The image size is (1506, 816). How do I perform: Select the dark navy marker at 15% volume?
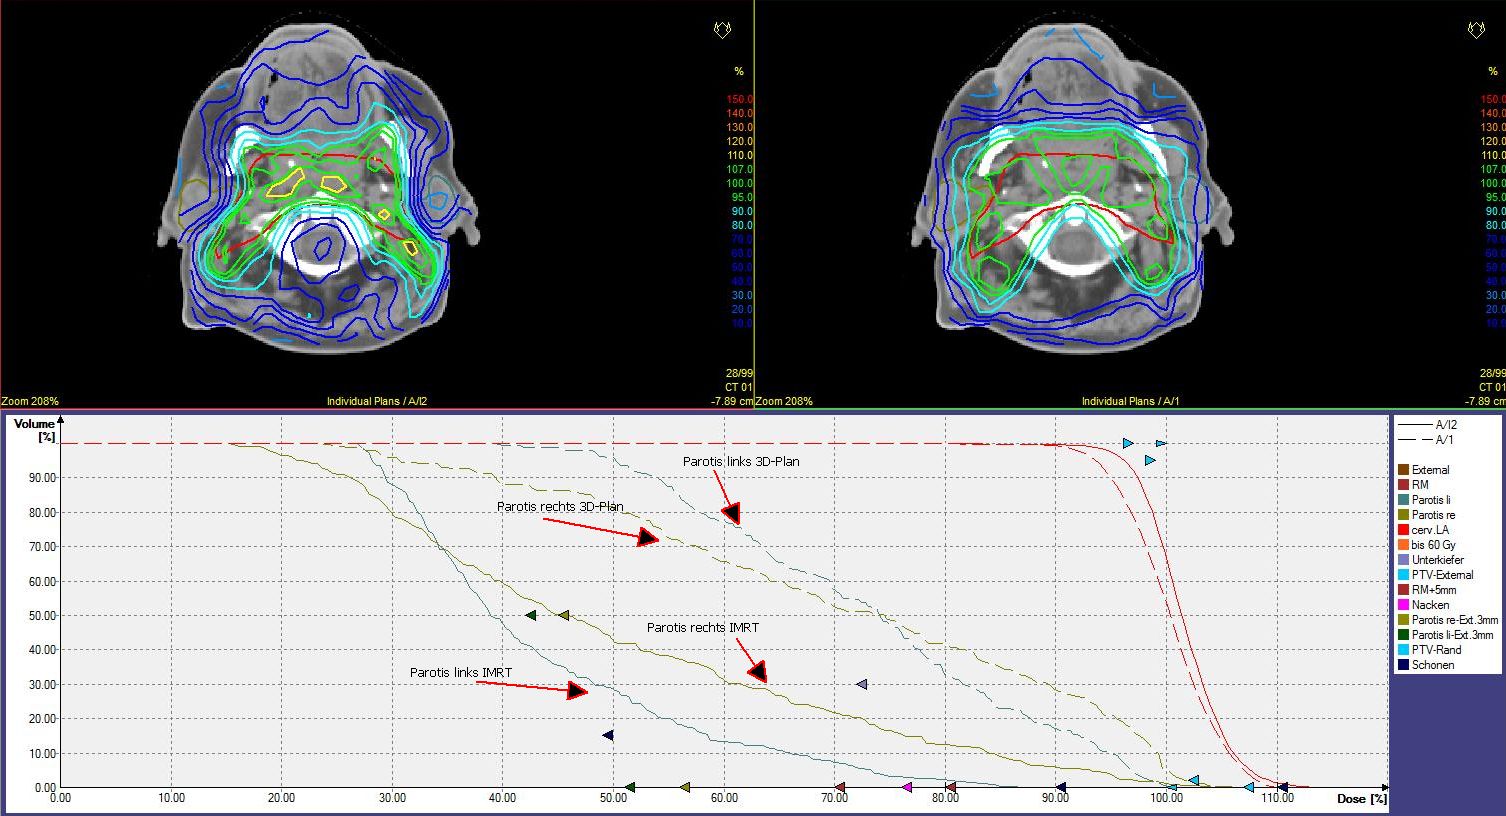607,735
